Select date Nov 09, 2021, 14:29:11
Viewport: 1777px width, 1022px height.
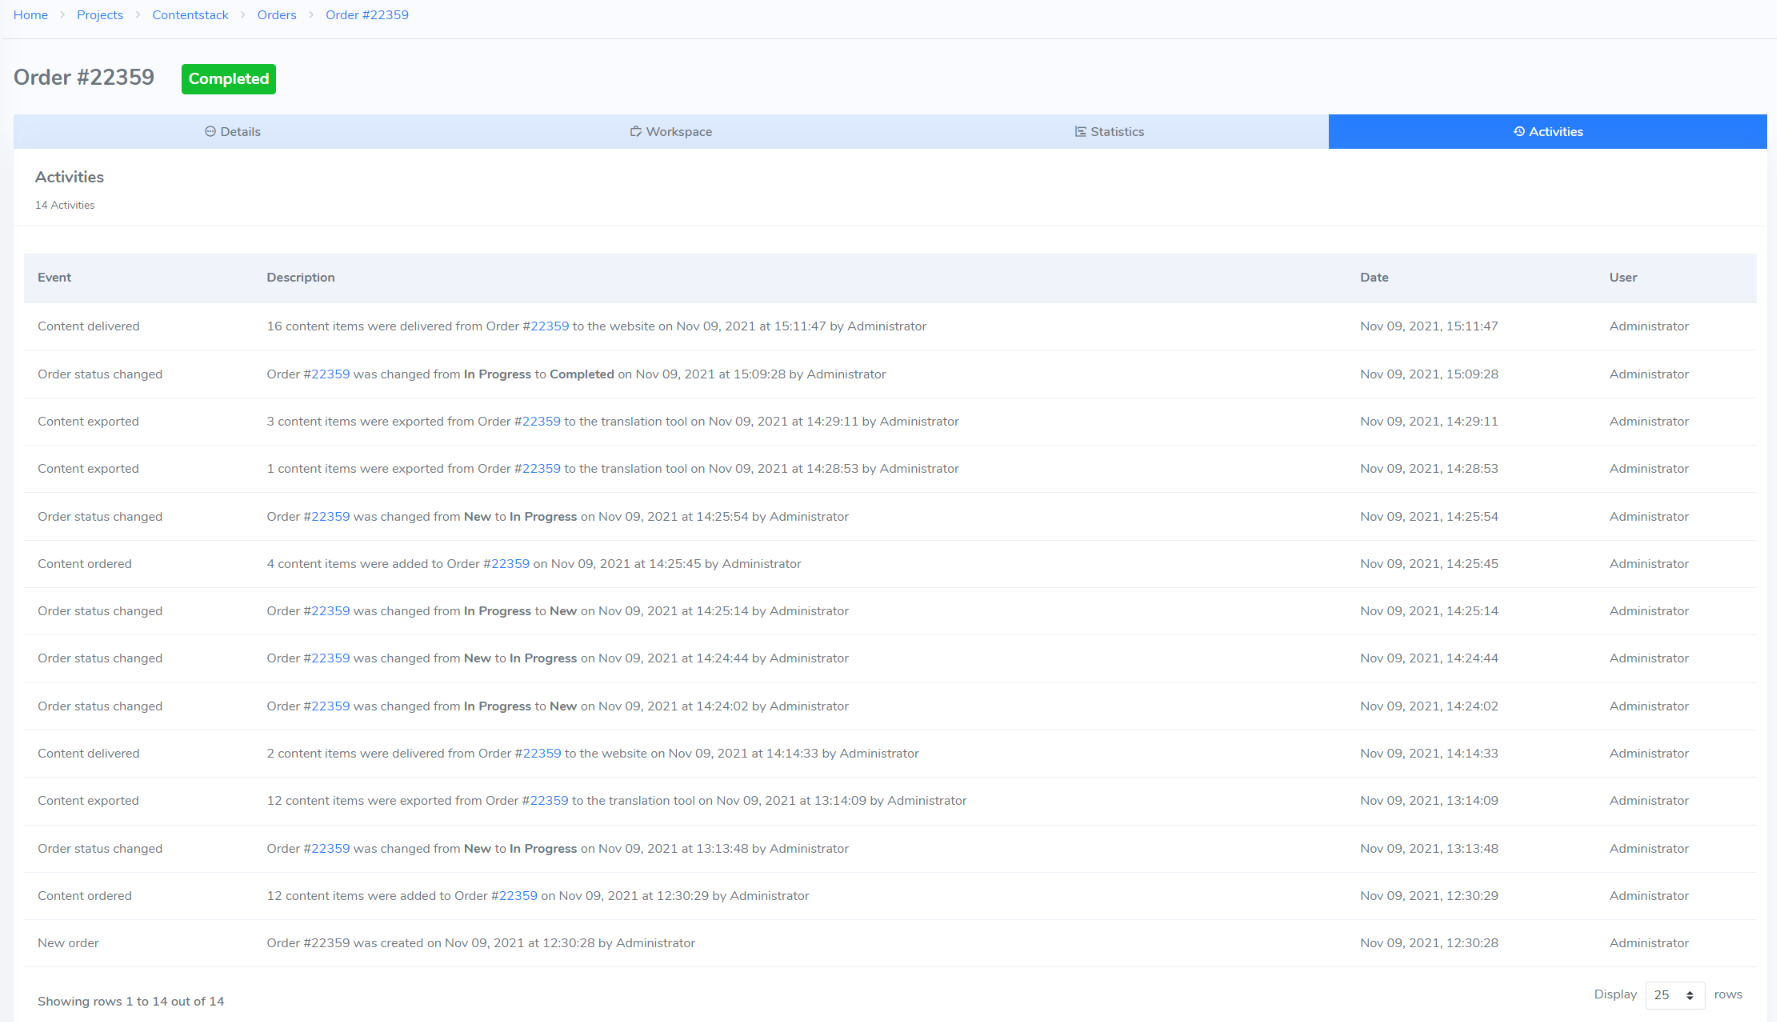click(x=1429, y=422)
